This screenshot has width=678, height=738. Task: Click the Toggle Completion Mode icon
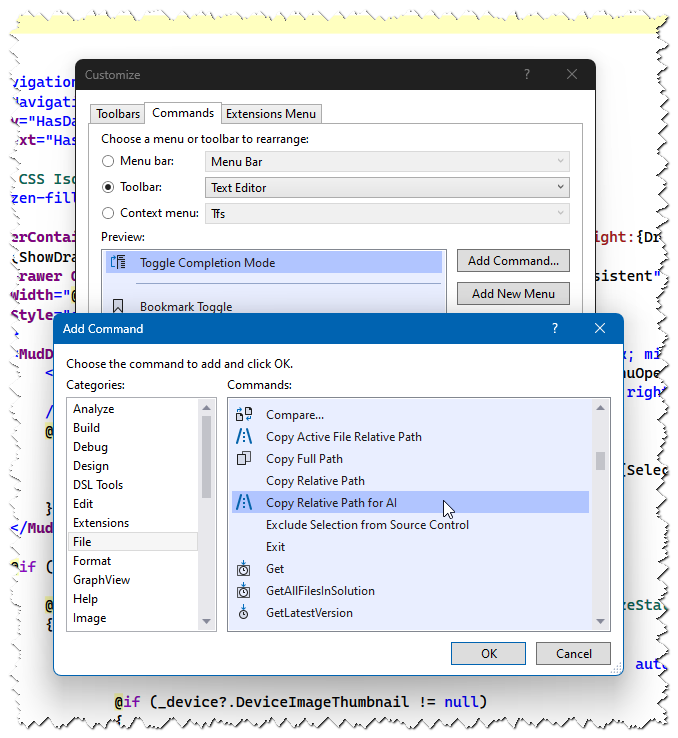118,263
